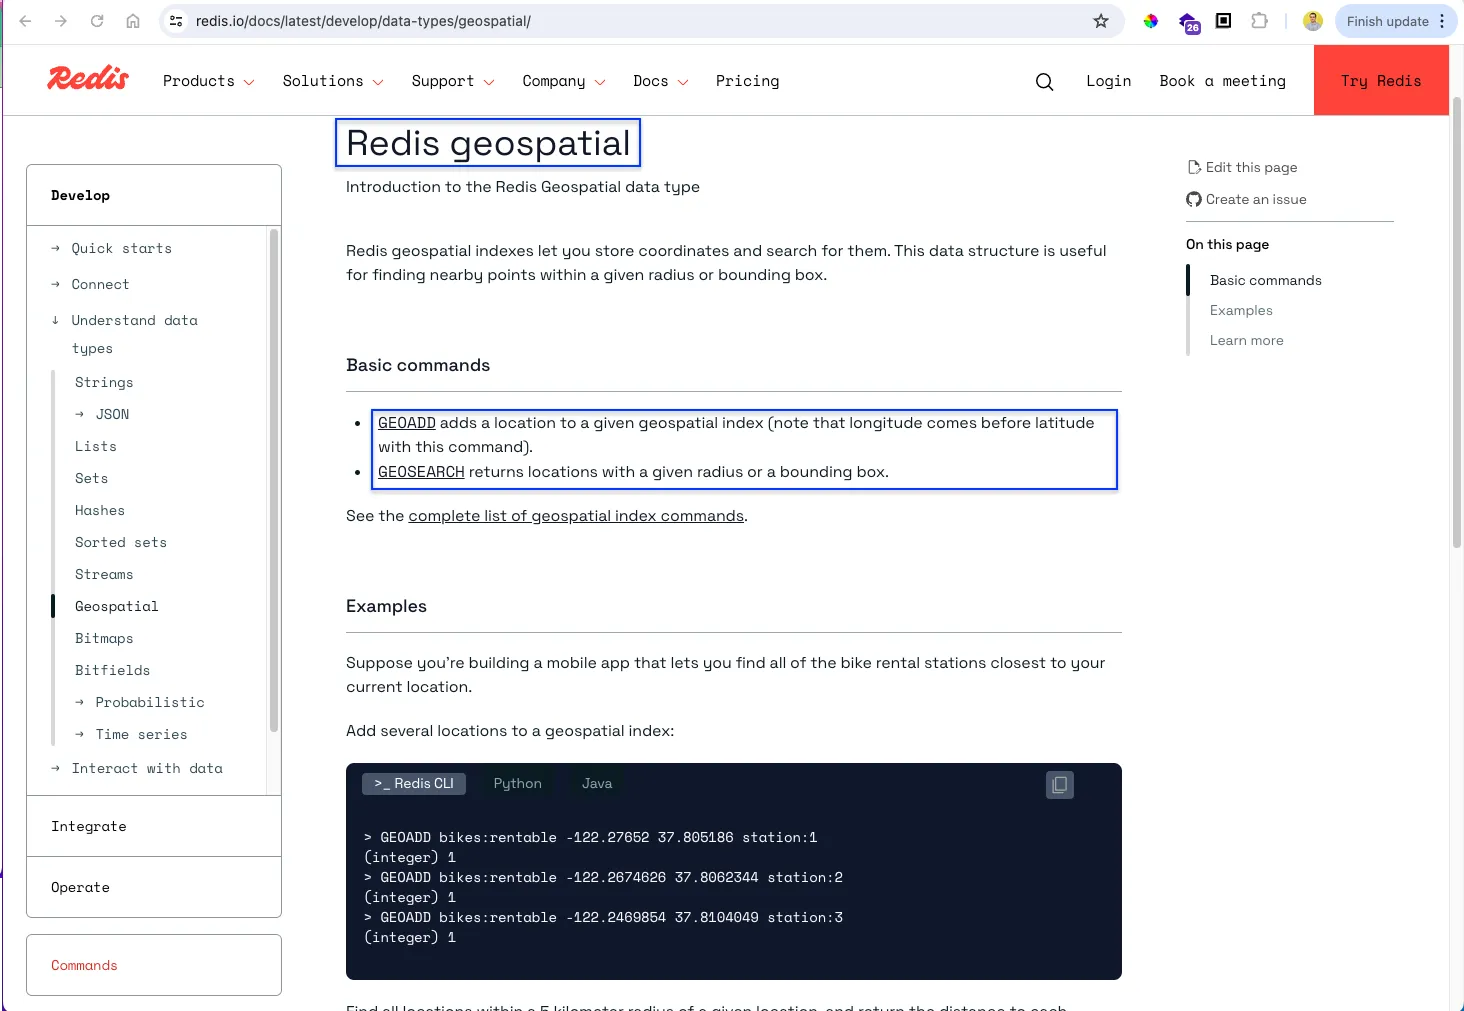Viewport: 1464px width, 1011px height.
Task: Click the browser address bar URL
Action: pos(363,21)
